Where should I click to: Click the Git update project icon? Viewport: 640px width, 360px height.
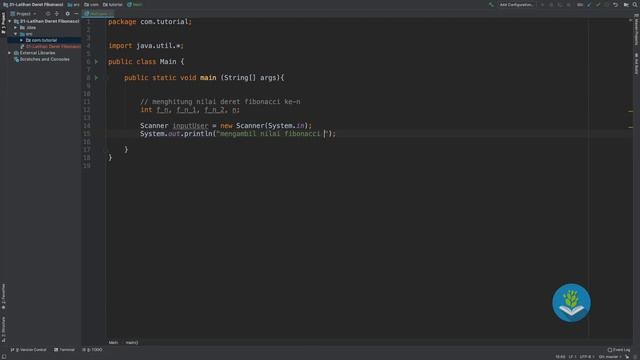pyautogui.click(x=589, y=5)
